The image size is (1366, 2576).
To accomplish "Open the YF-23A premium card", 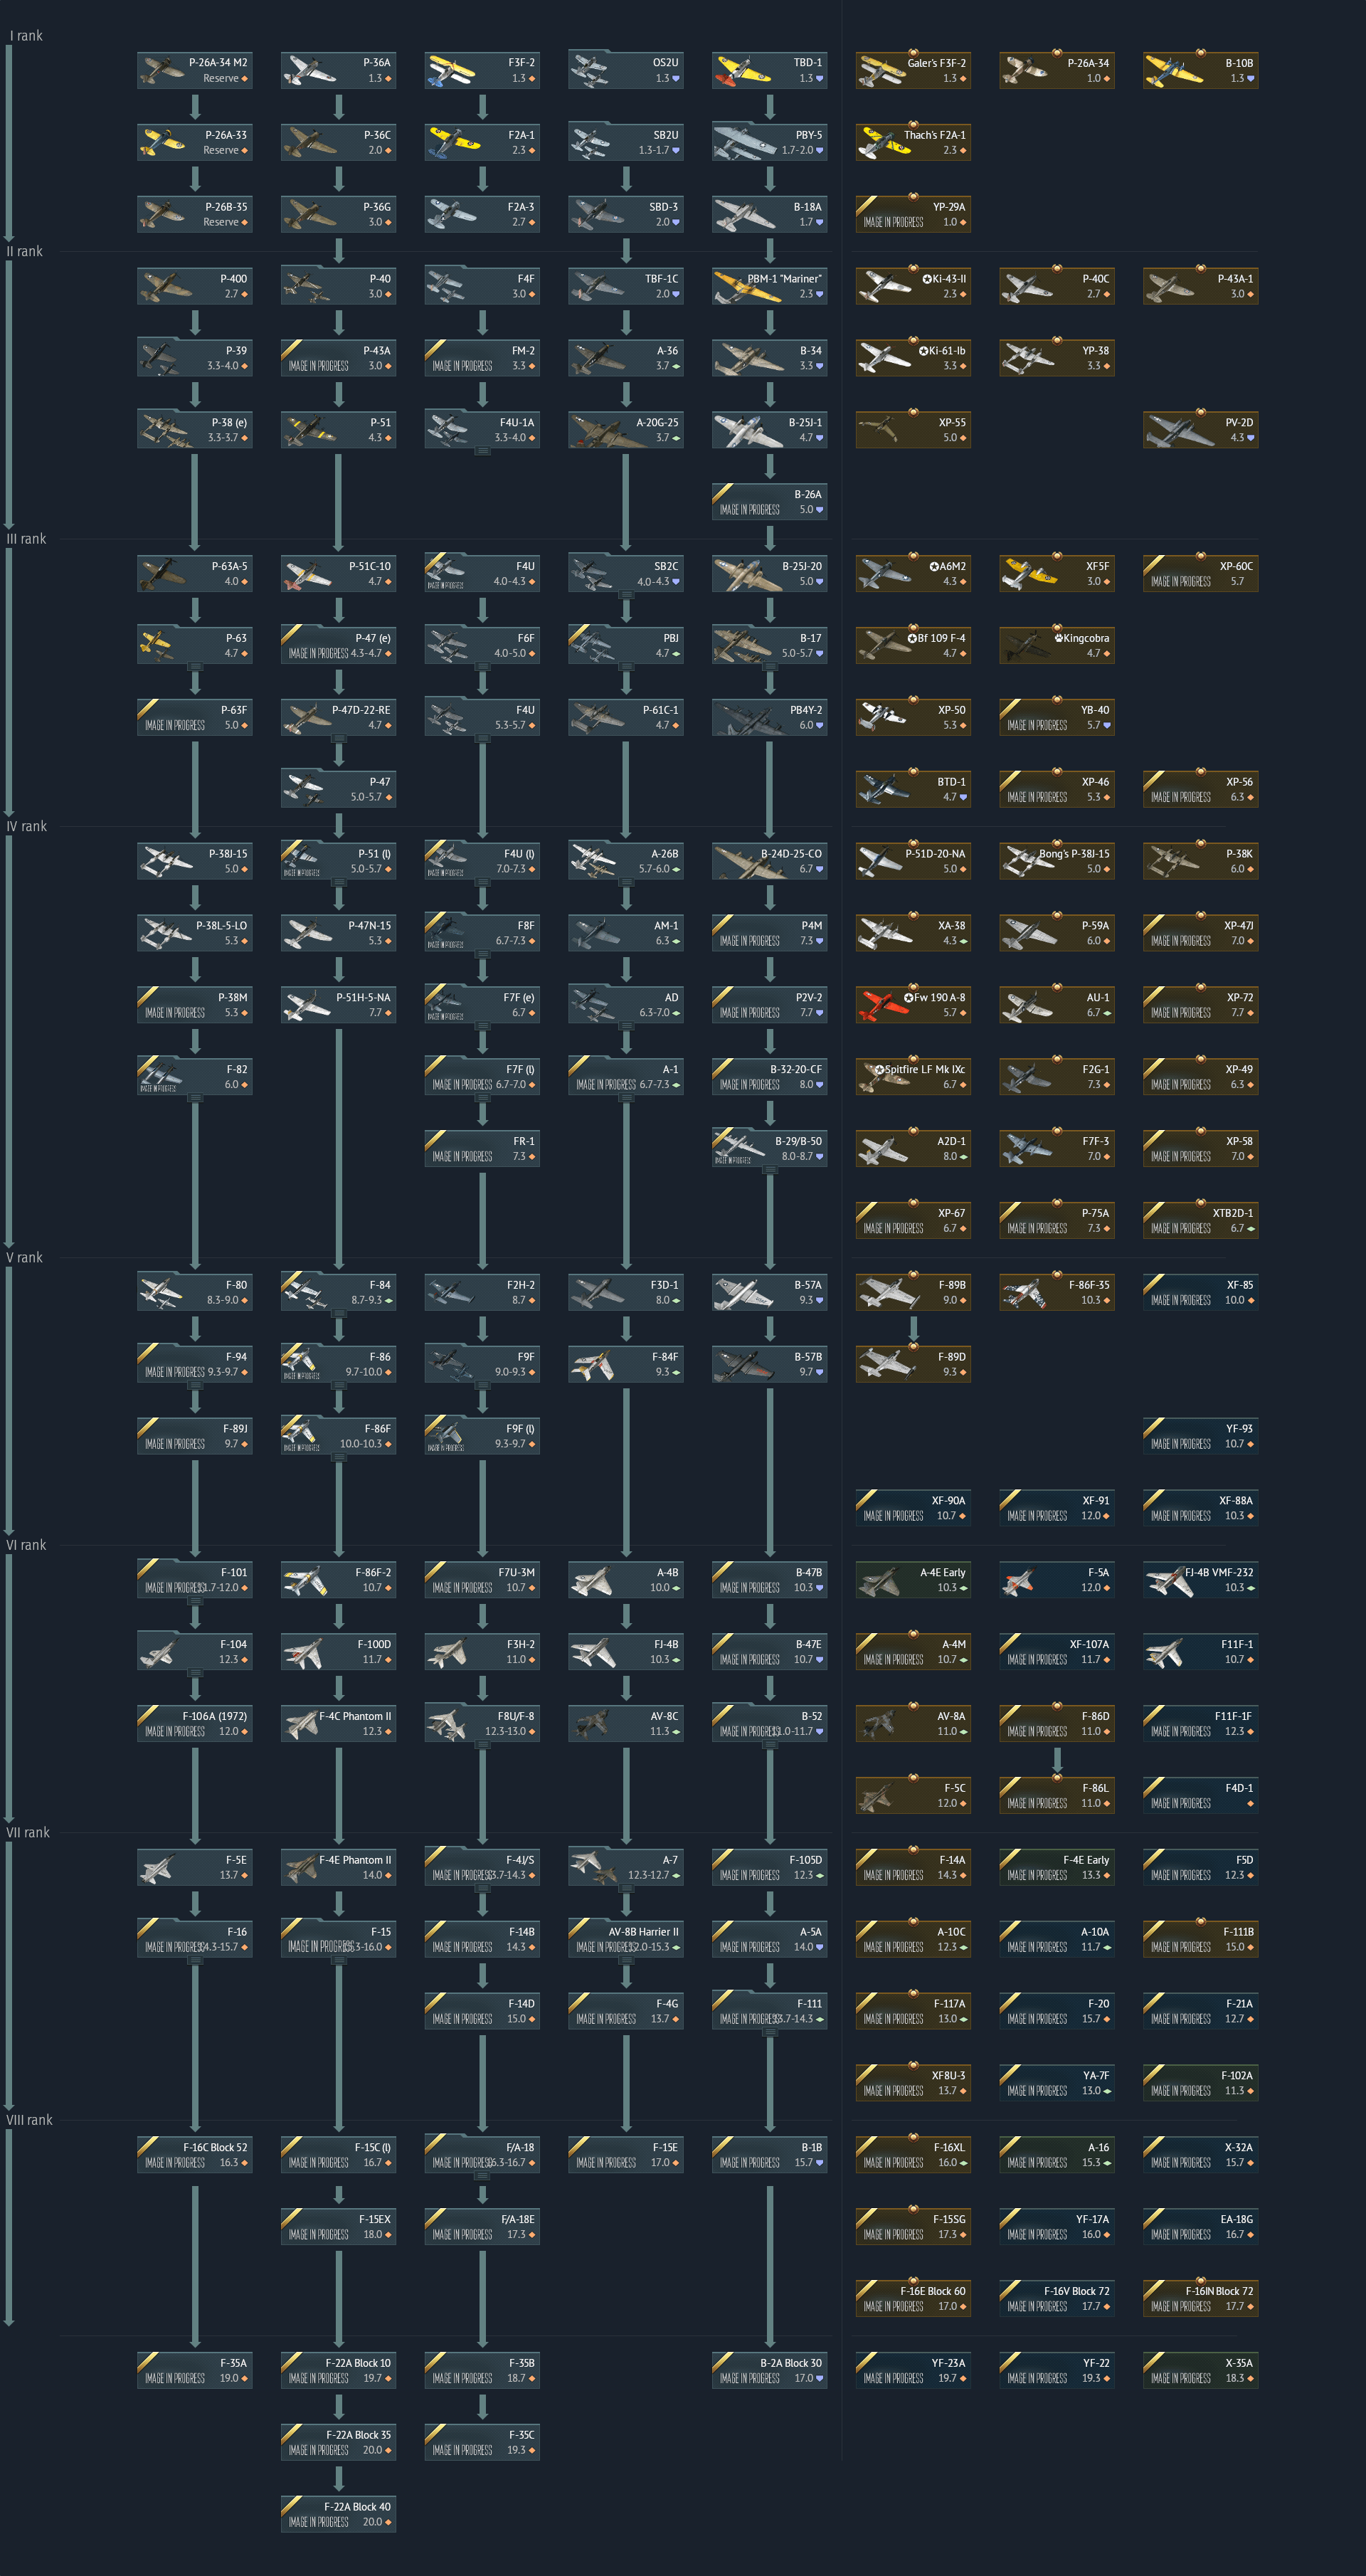I will [913, 2370].
